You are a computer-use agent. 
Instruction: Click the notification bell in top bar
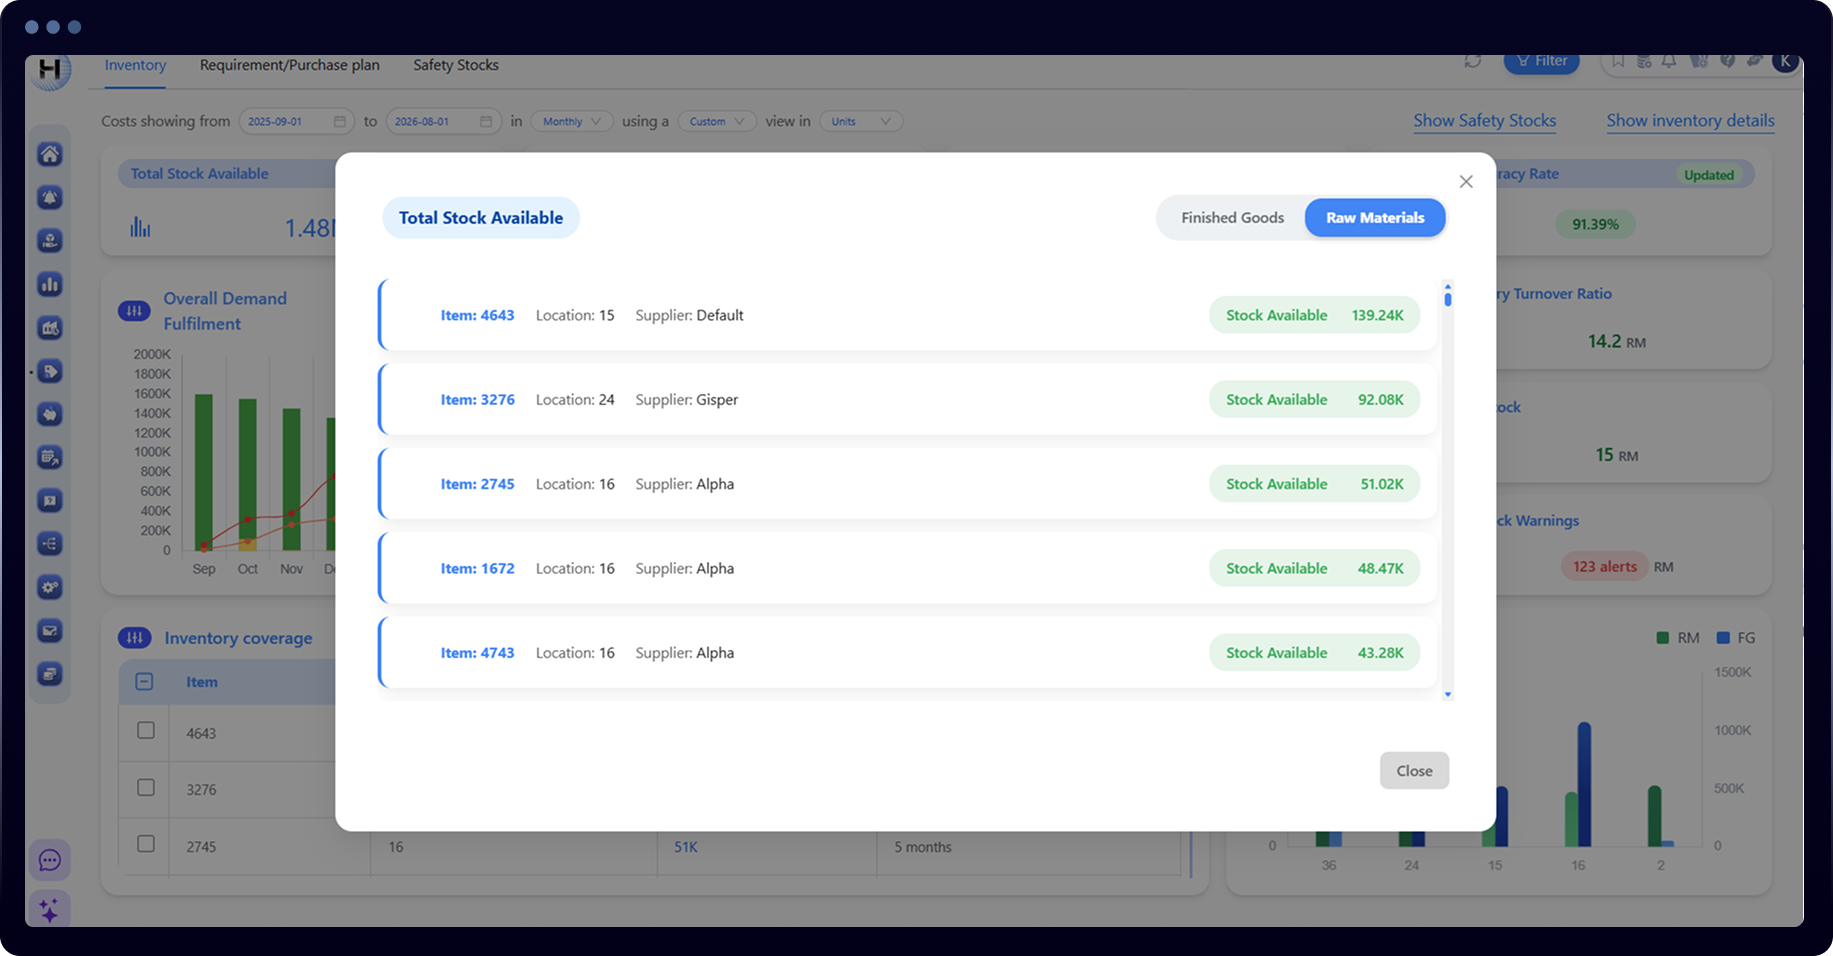1669,61
